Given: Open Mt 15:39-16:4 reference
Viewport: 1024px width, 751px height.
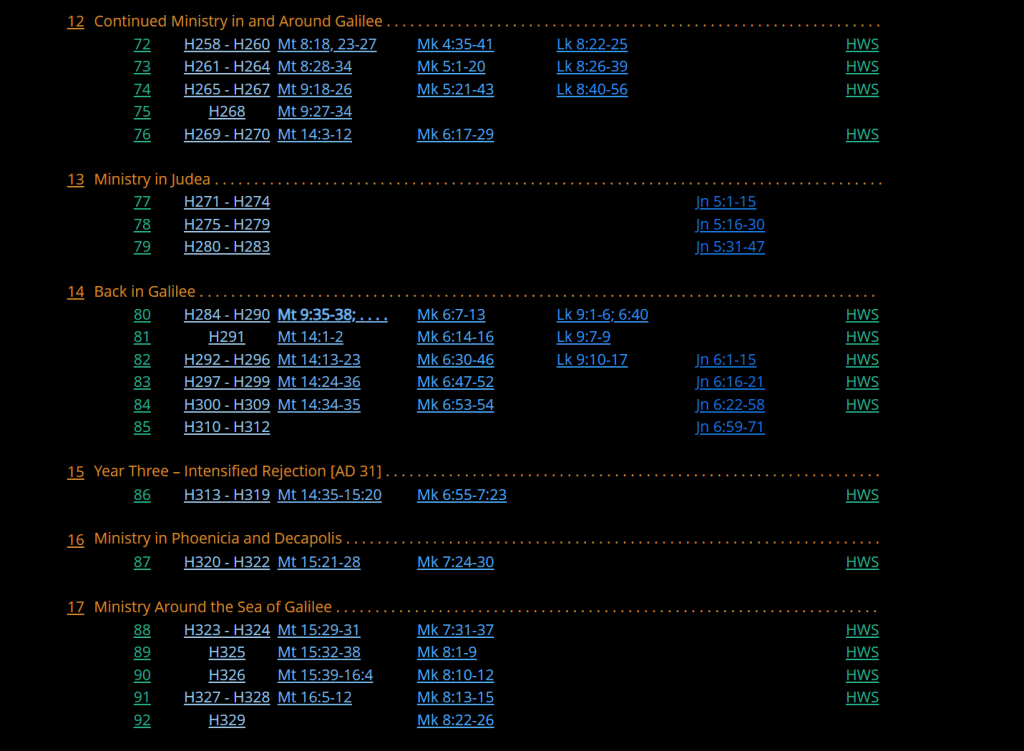Looking at the screenshot, I should tap(325, 675).
